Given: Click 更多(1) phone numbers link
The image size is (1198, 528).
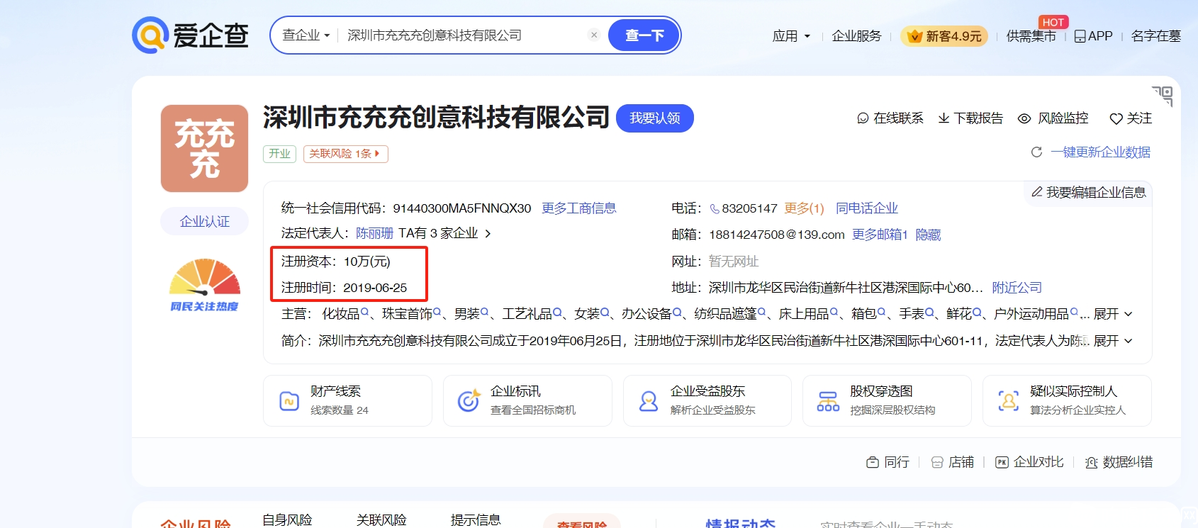Looking at the screenshot, I should [805, 209].
